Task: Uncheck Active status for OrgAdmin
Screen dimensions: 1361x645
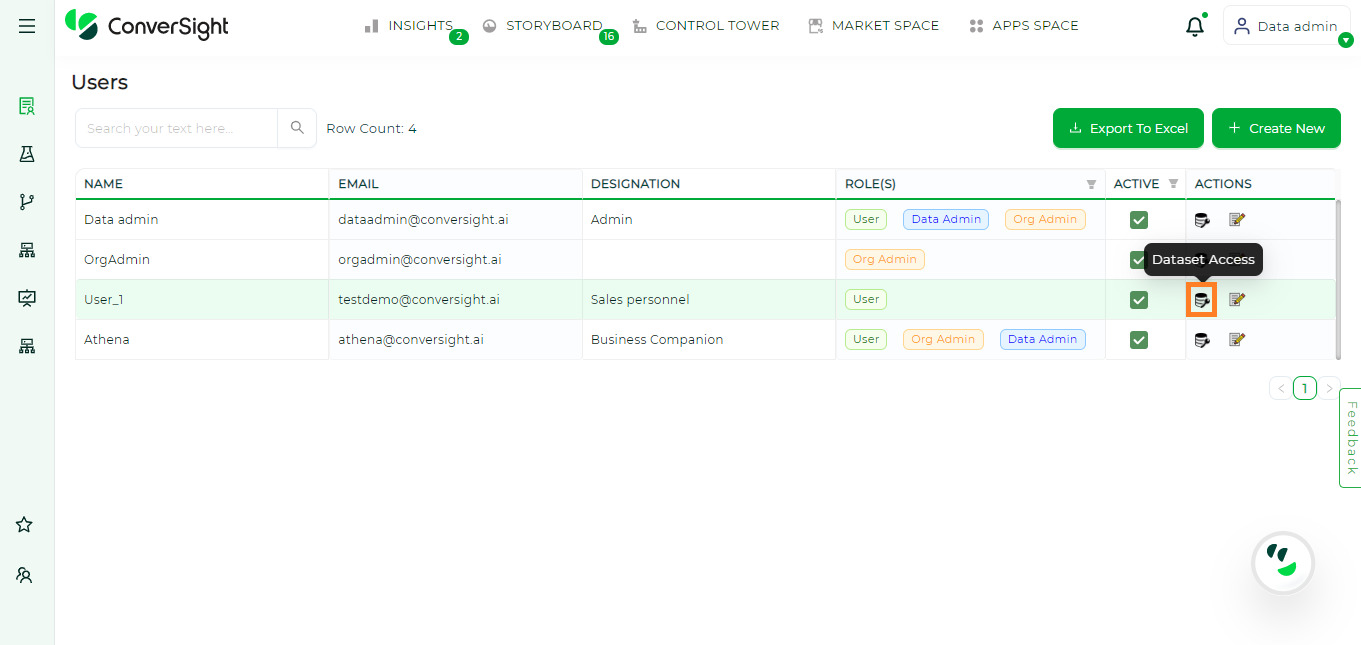Action: (x=1138, y=259)
